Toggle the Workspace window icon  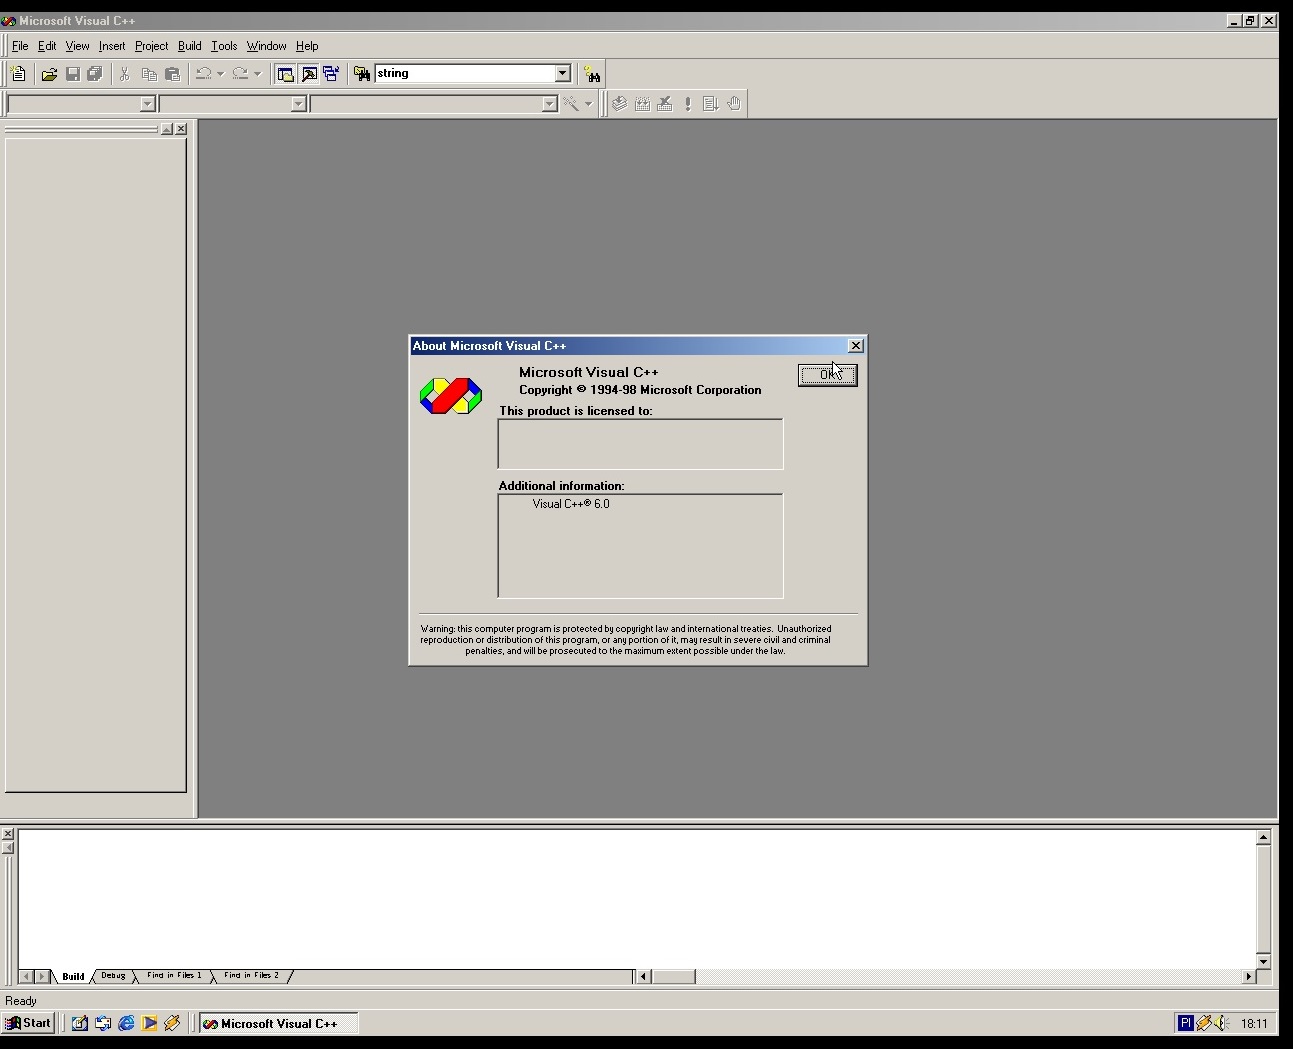[x=286, y=74]
